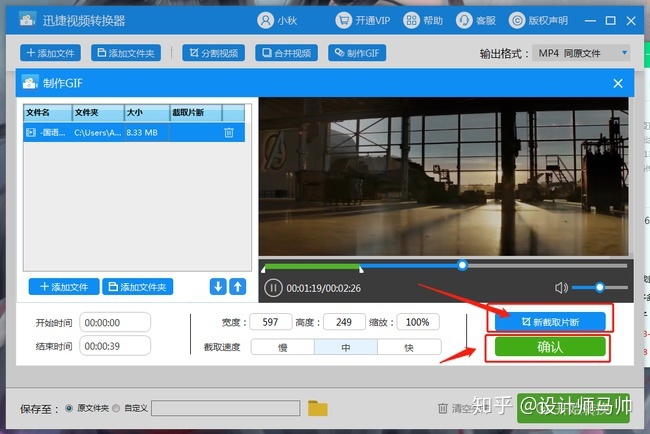The width and height of the screenshot is (650, 434).
Task: Click the top toolbar 添加文件夹 button
Action: [x=126, y=53]
